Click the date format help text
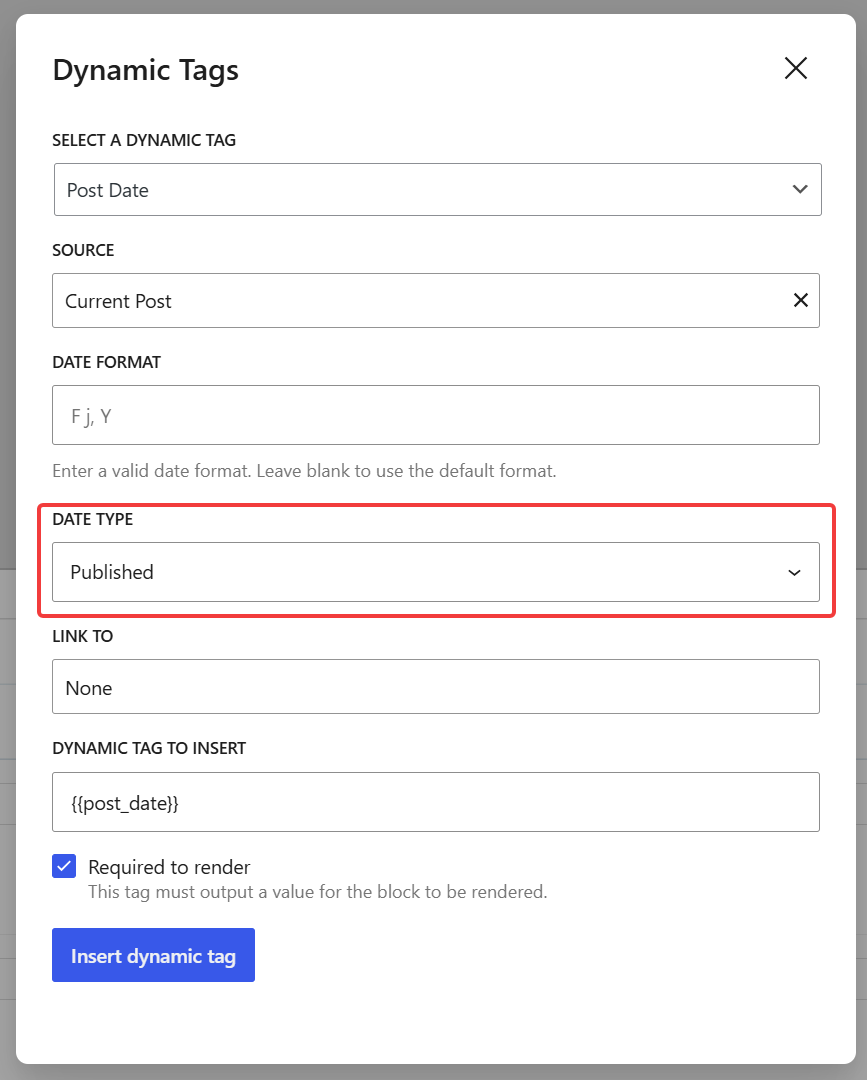 [x=304, y=471]
